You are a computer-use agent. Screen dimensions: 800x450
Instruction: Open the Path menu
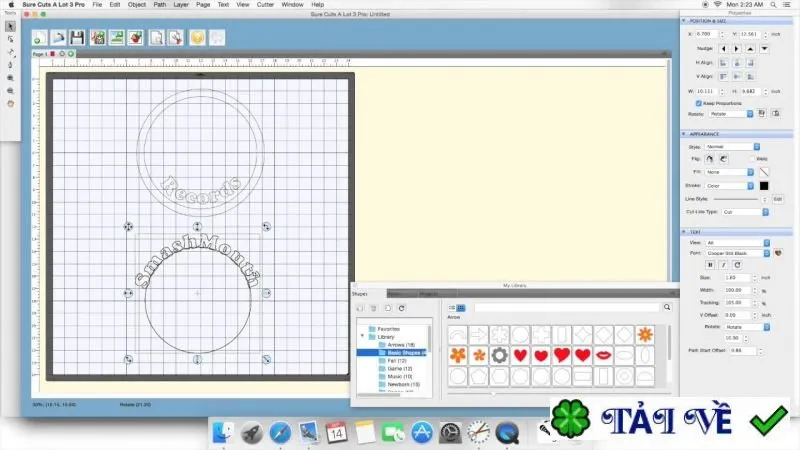coord(160,5)
